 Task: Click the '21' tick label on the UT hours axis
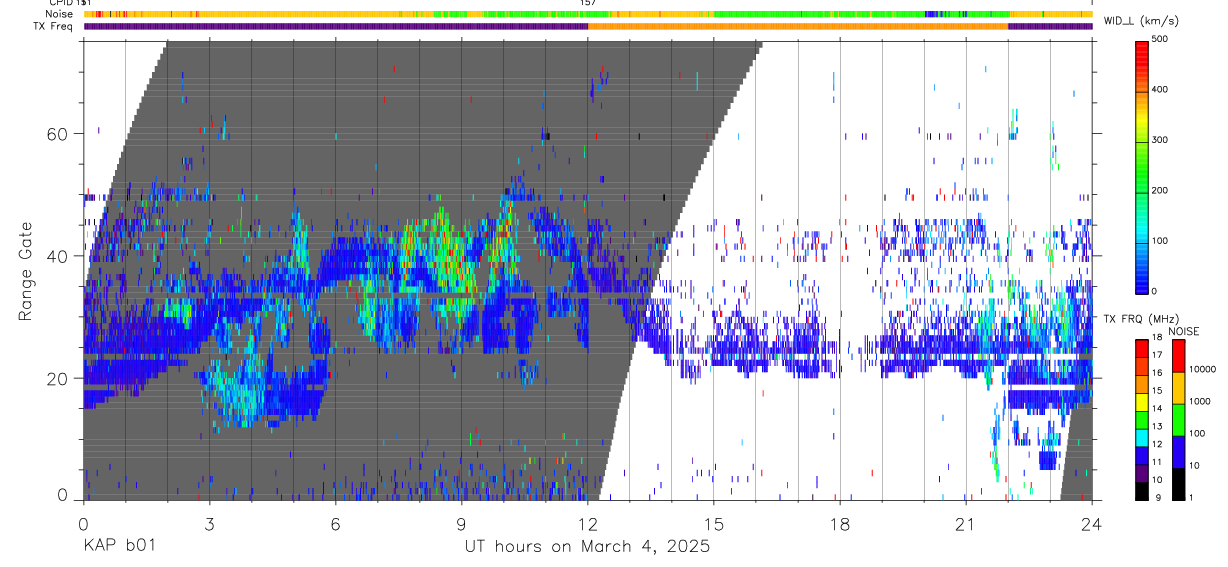pyautogui.click(x=966, y=523)
